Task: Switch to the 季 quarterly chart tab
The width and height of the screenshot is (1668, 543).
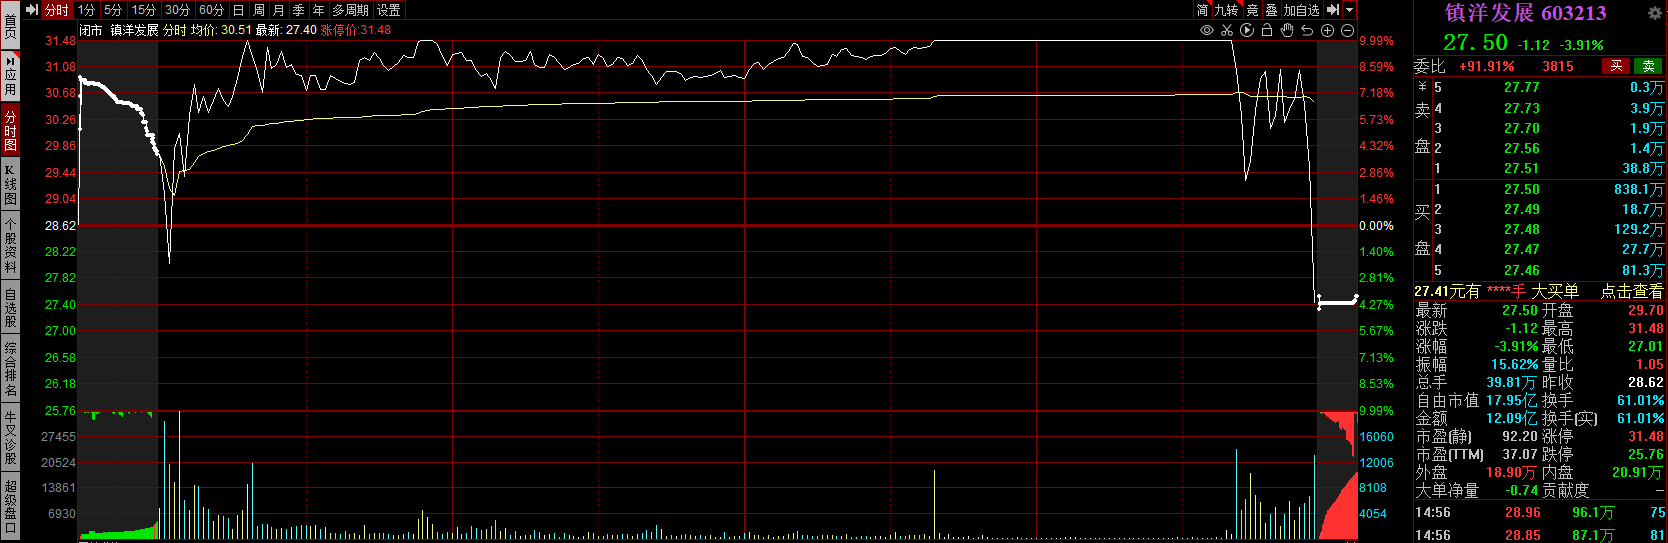Action: click(298, 10)
